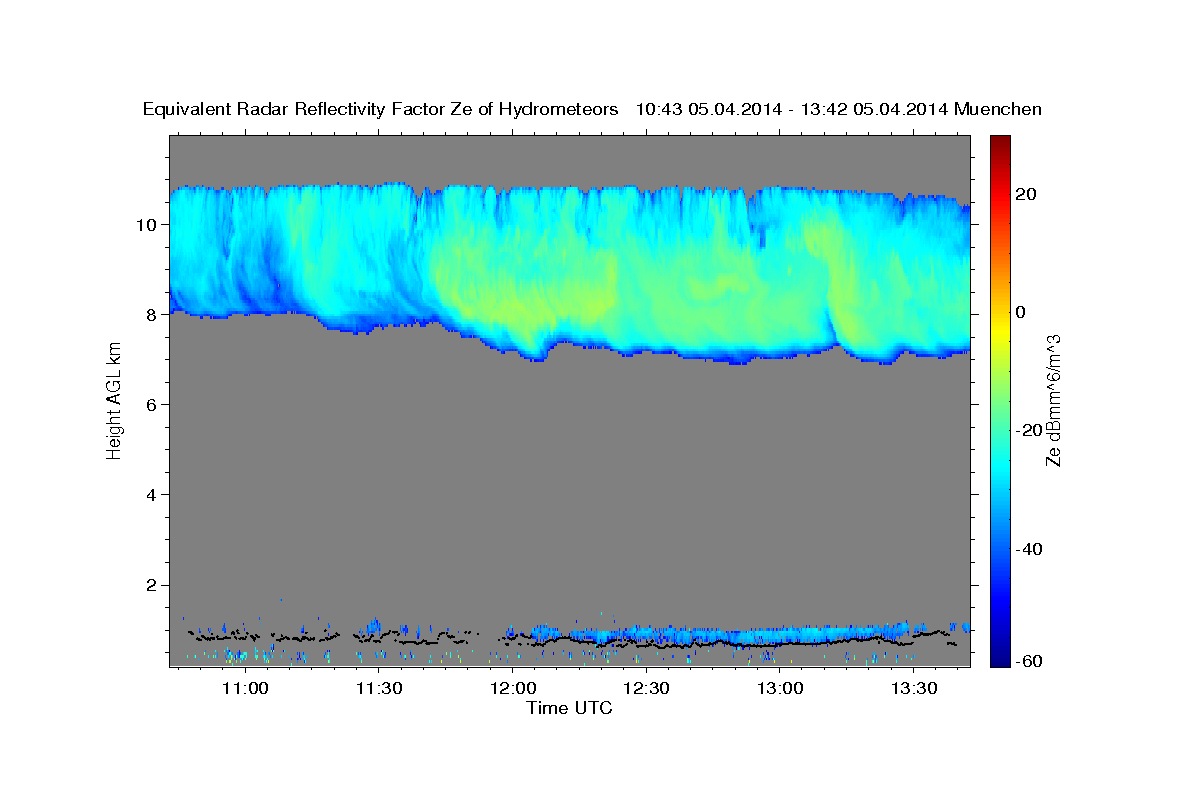Click the date range '10:43 05.04.2014 - 13:42 05.04.2014'
The height and width of the screenshot is (800, 1200).
tap(793, 109)
